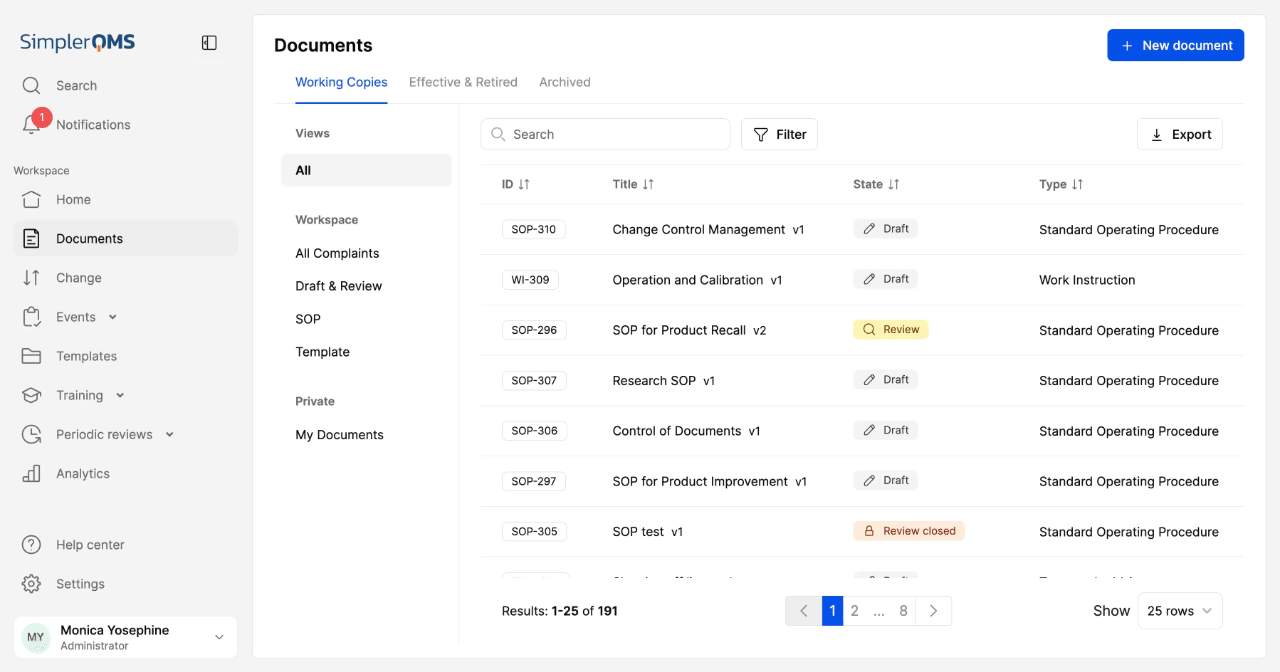The image size is (1280, 672).
Task: Sort by Type using the sort arrows
Action: (x=1077, y=184)
